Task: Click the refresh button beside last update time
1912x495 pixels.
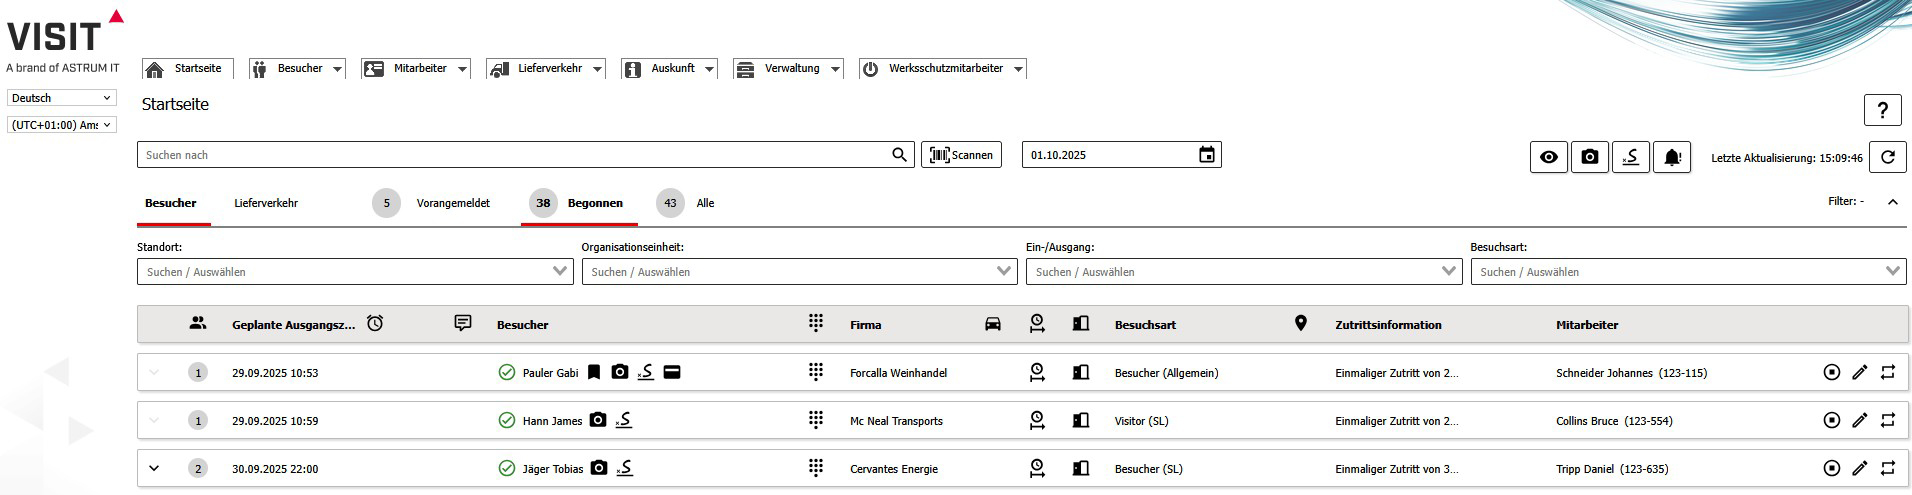Action: coord(1888,157)
